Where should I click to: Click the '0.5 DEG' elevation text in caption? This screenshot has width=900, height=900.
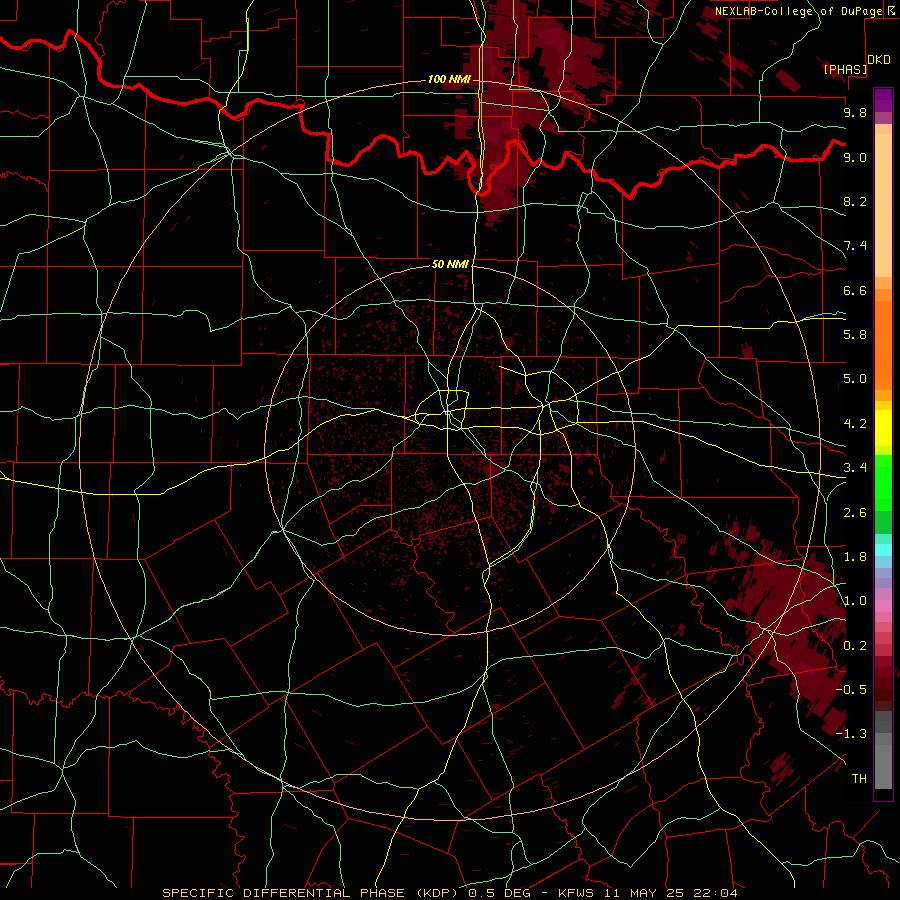500,893
